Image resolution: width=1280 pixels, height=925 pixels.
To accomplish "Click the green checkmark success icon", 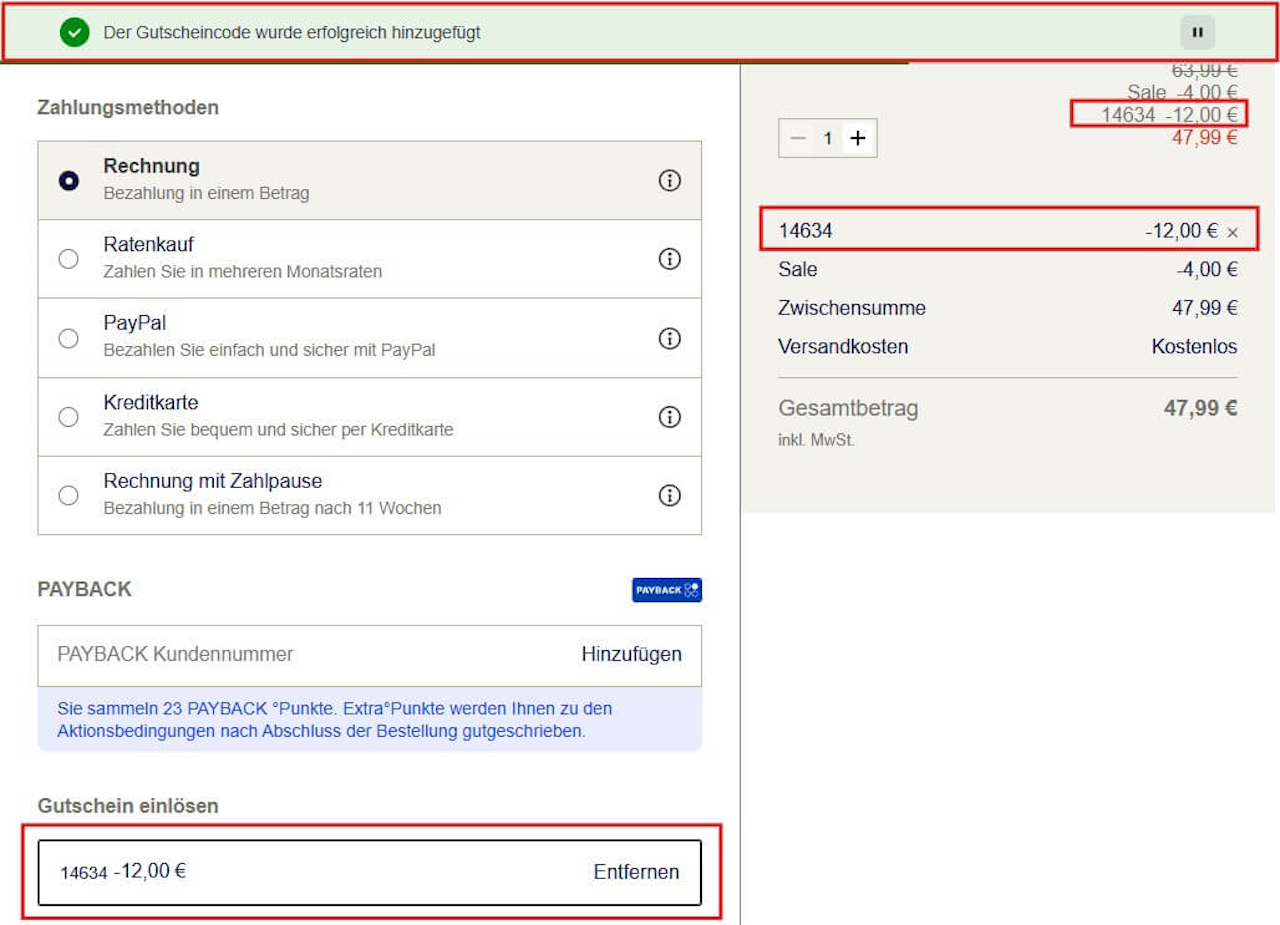I will (74, 32).
